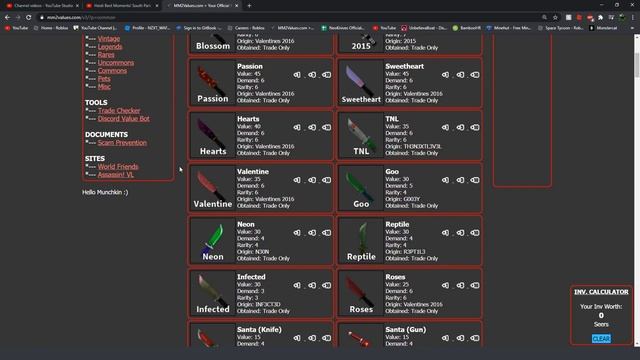The width and height of the screenshot is (640, 360).
Task: Switch to the South Park YouTube tab
Action: [x=122, y=6]
